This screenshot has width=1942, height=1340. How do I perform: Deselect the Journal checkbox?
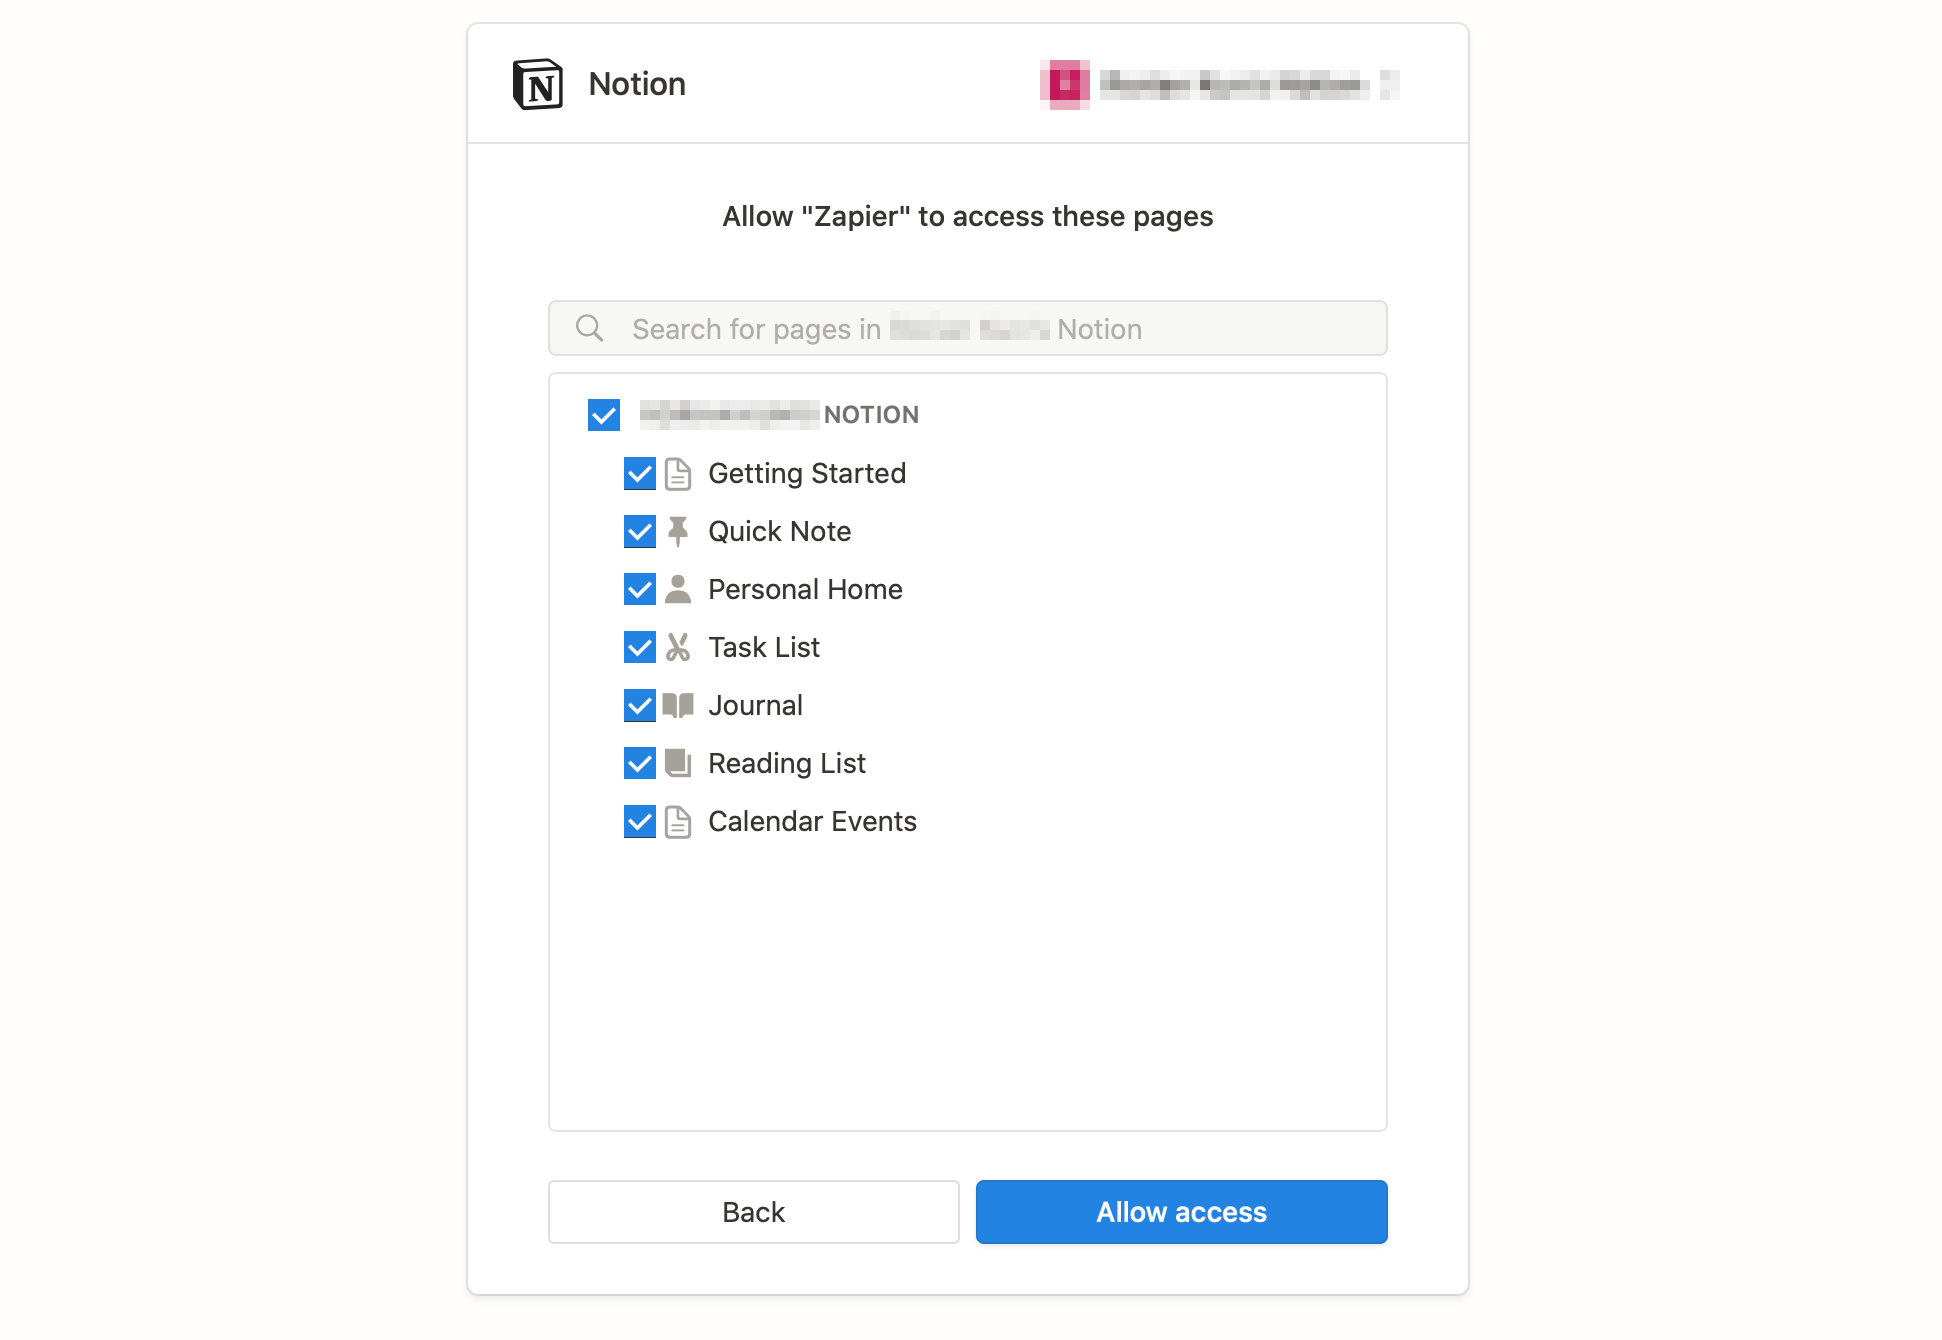(x=640, y=706)
